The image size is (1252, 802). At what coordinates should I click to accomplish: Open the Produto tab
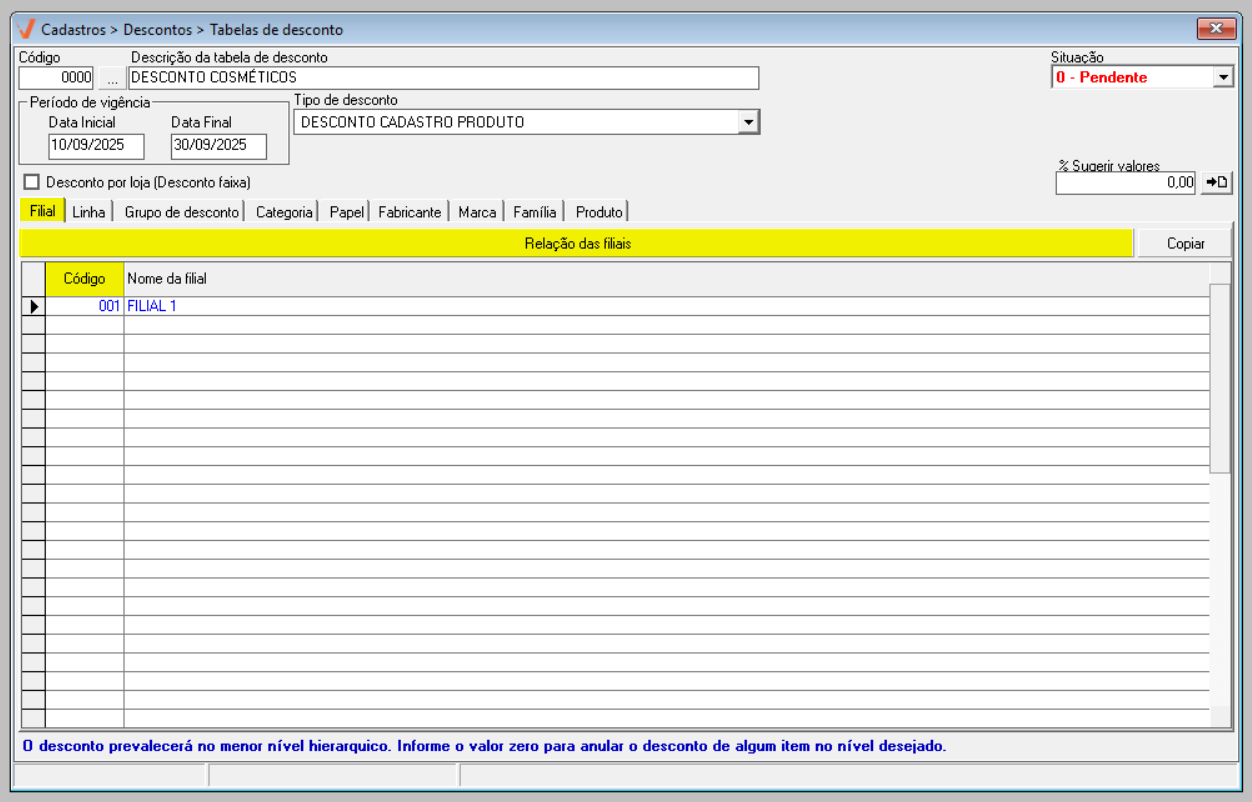pyautogui.click(x=599, y=212)
